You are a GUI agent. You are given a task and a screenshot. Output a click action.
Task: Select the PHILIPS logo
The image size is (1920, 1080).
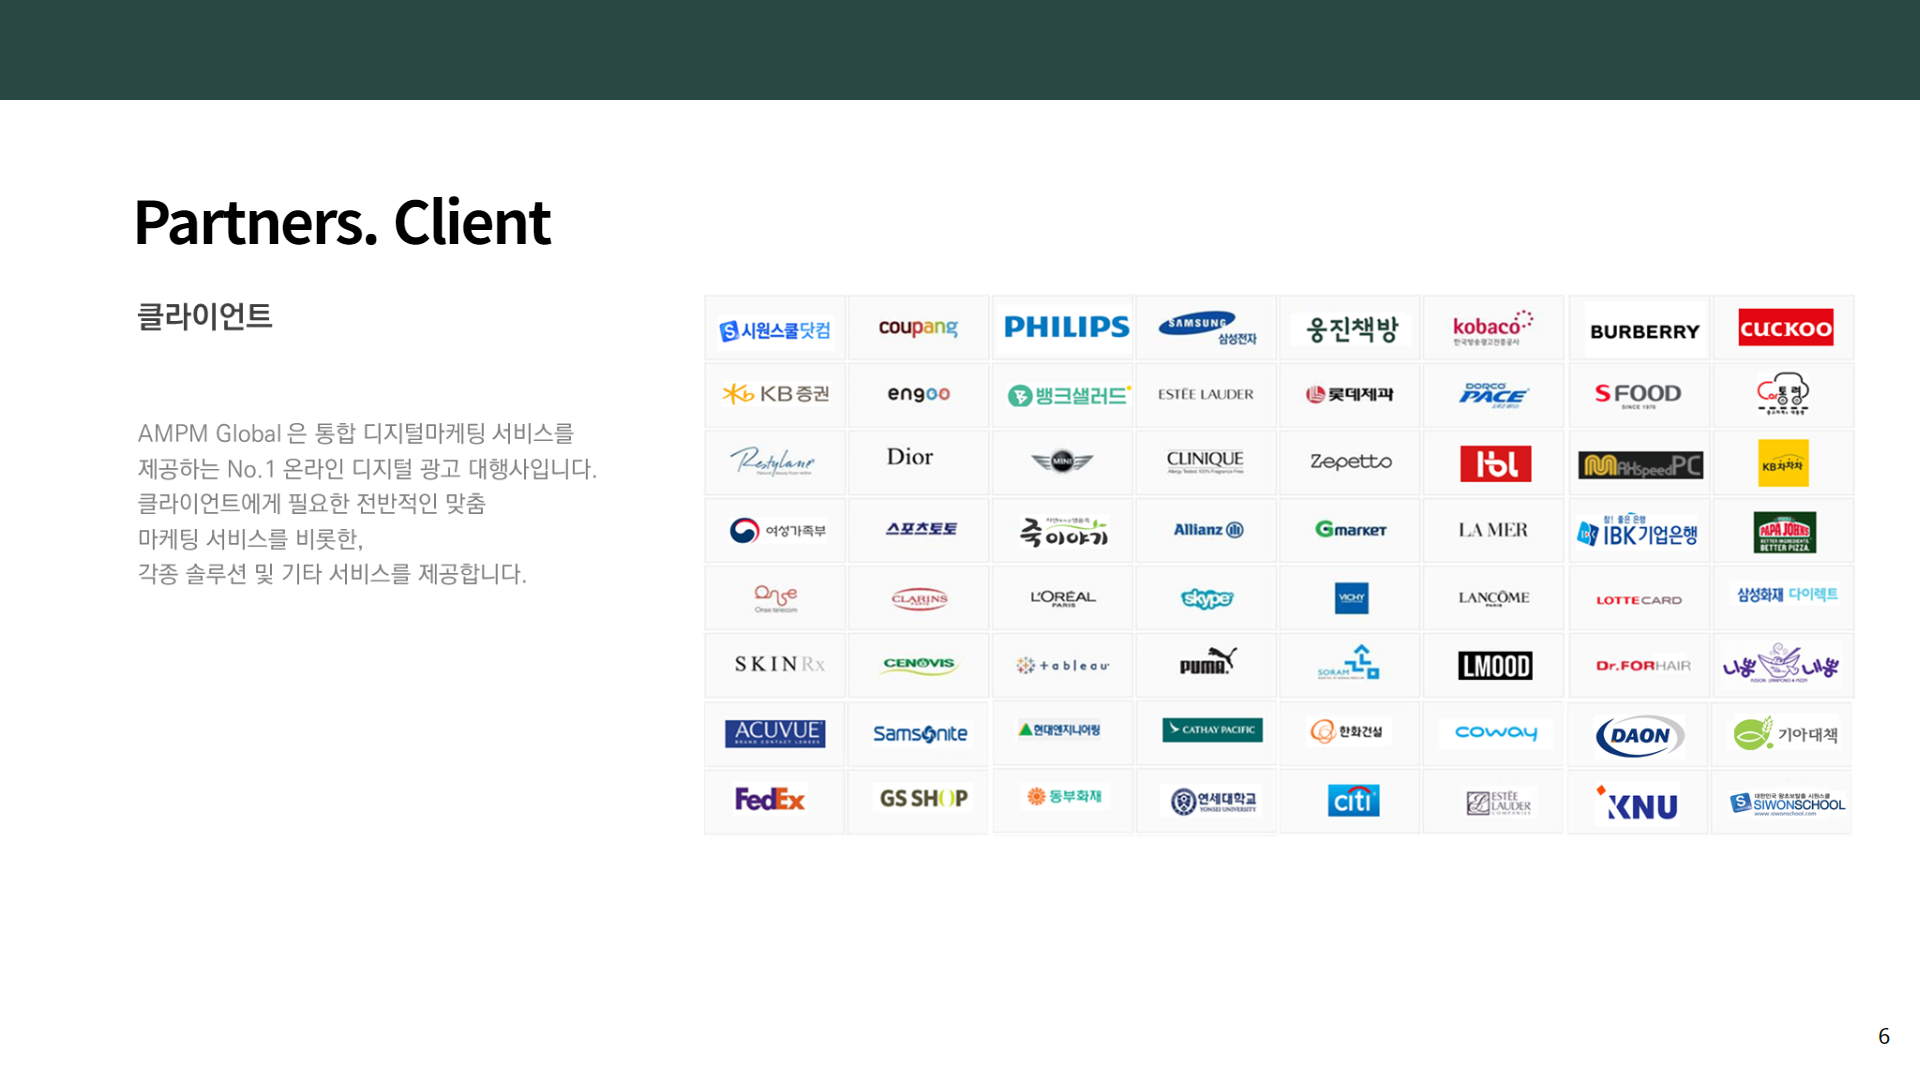[x=1066, y=327]
